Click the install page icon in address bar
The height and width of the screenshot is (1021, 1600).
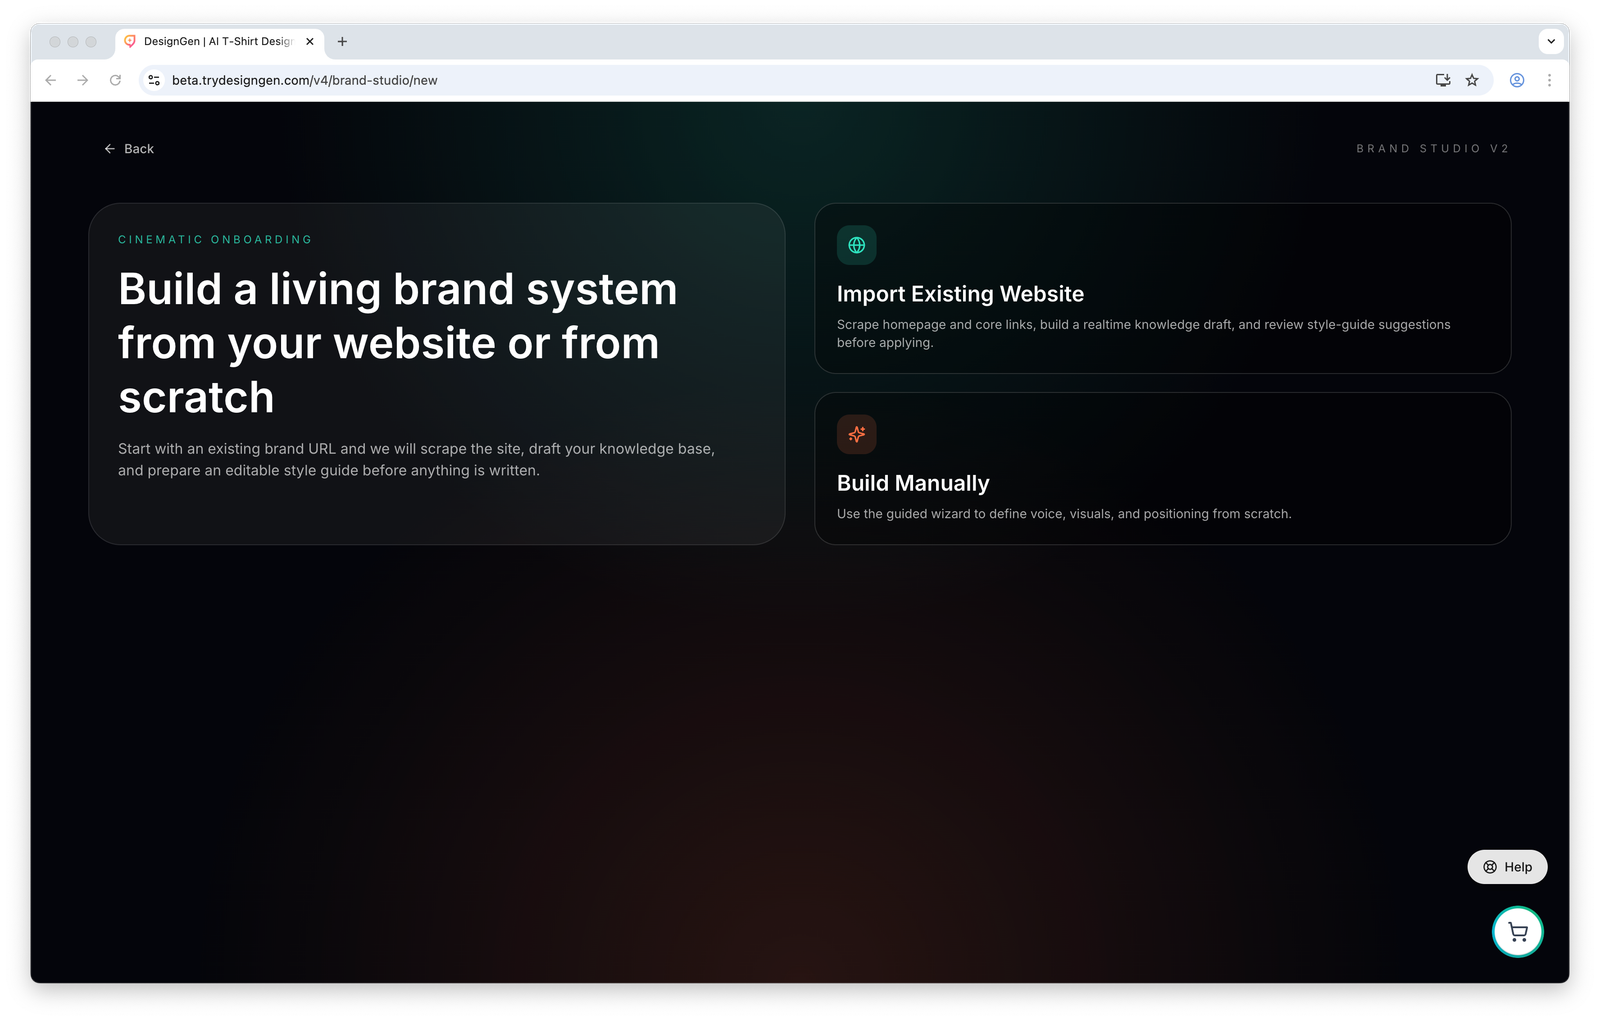pos(1442,80)
